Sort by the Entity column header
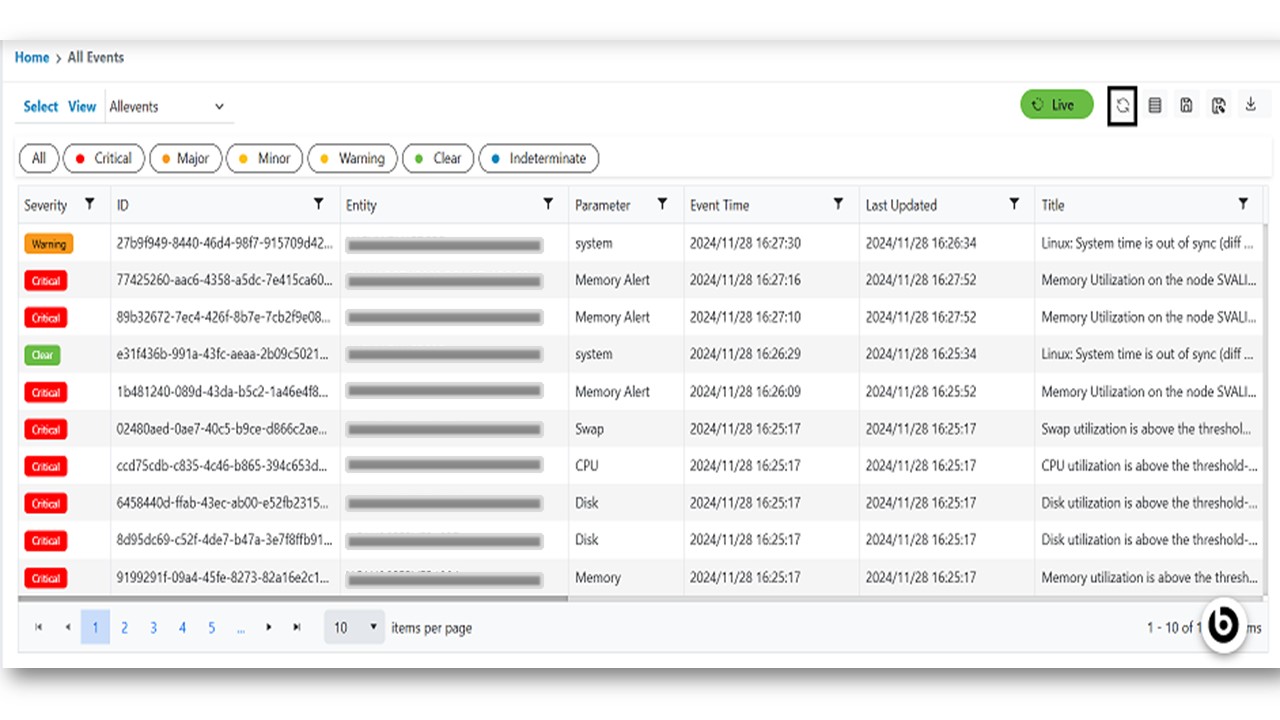This screenshot has width=1280, height=720. [x=361, y=205]
